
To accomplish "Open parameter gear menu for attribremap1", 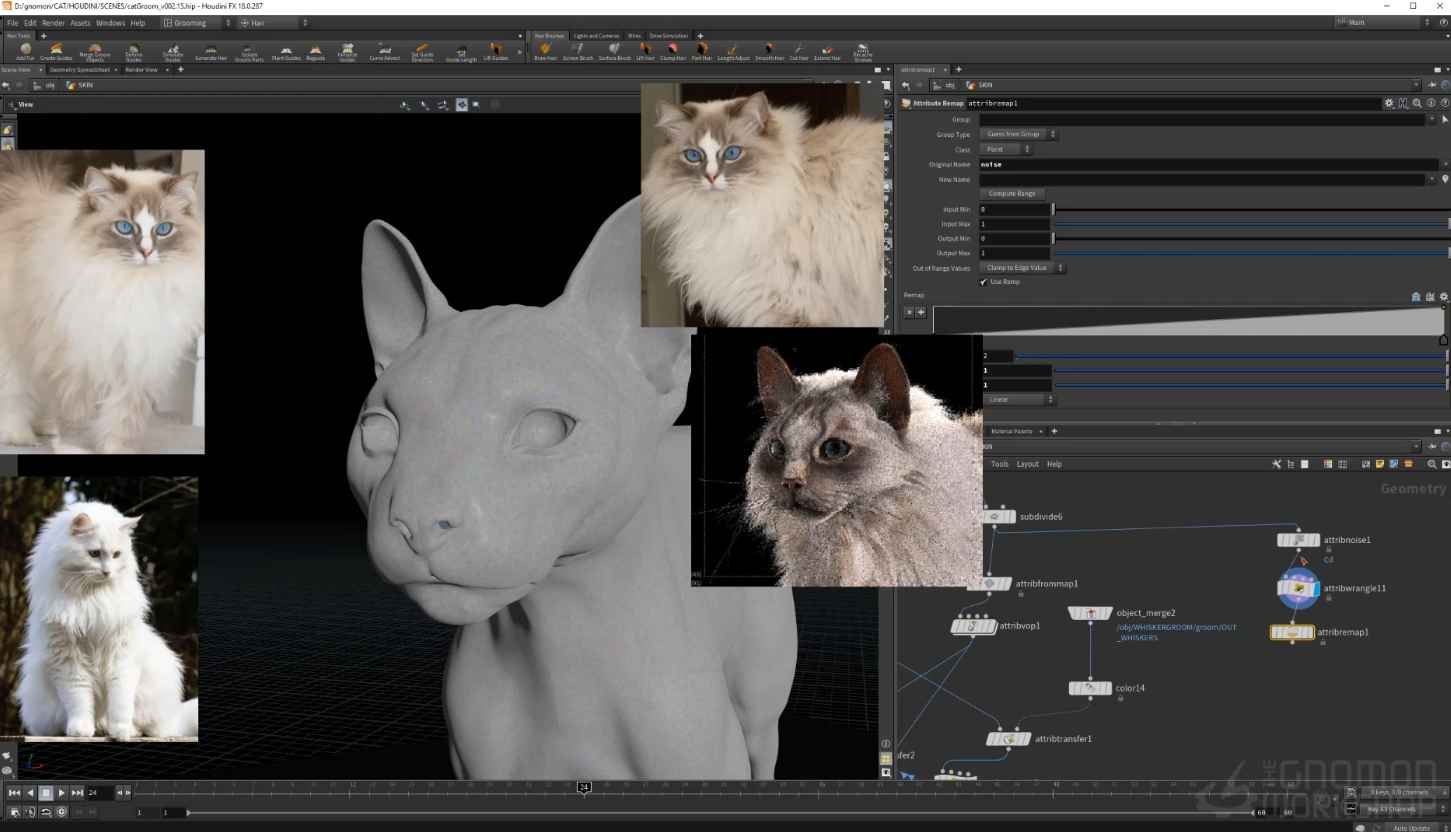I will [1388, 103].
